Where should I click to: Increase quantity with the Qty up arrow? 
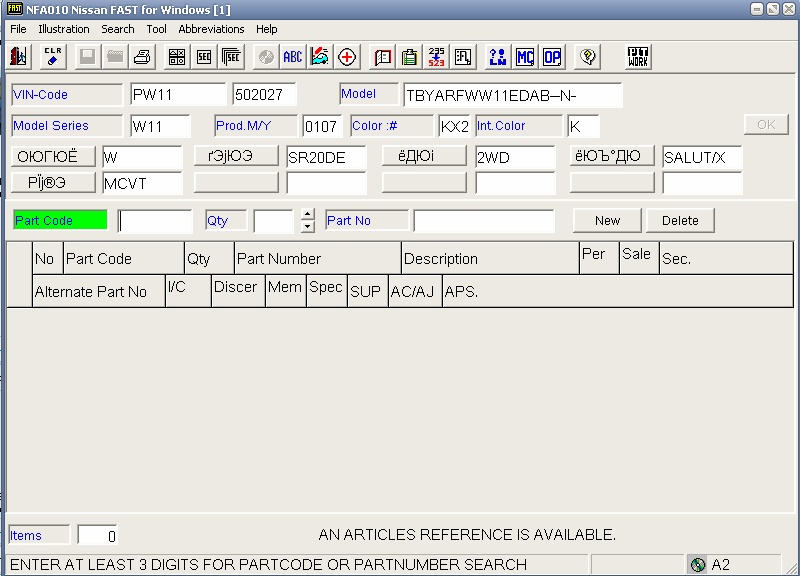click(308, 215)
